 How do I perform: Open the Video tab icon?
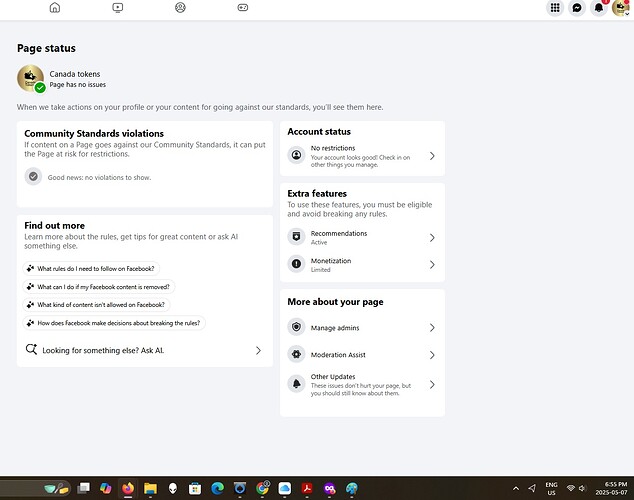tap(118, 7)
